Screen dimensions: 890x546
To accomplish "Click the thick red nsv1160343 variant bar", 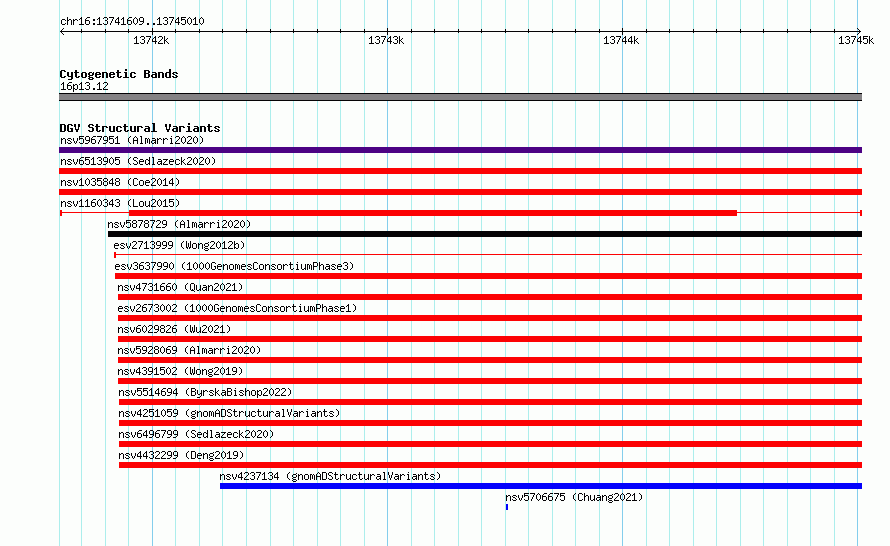I will [x=433, y=213].
